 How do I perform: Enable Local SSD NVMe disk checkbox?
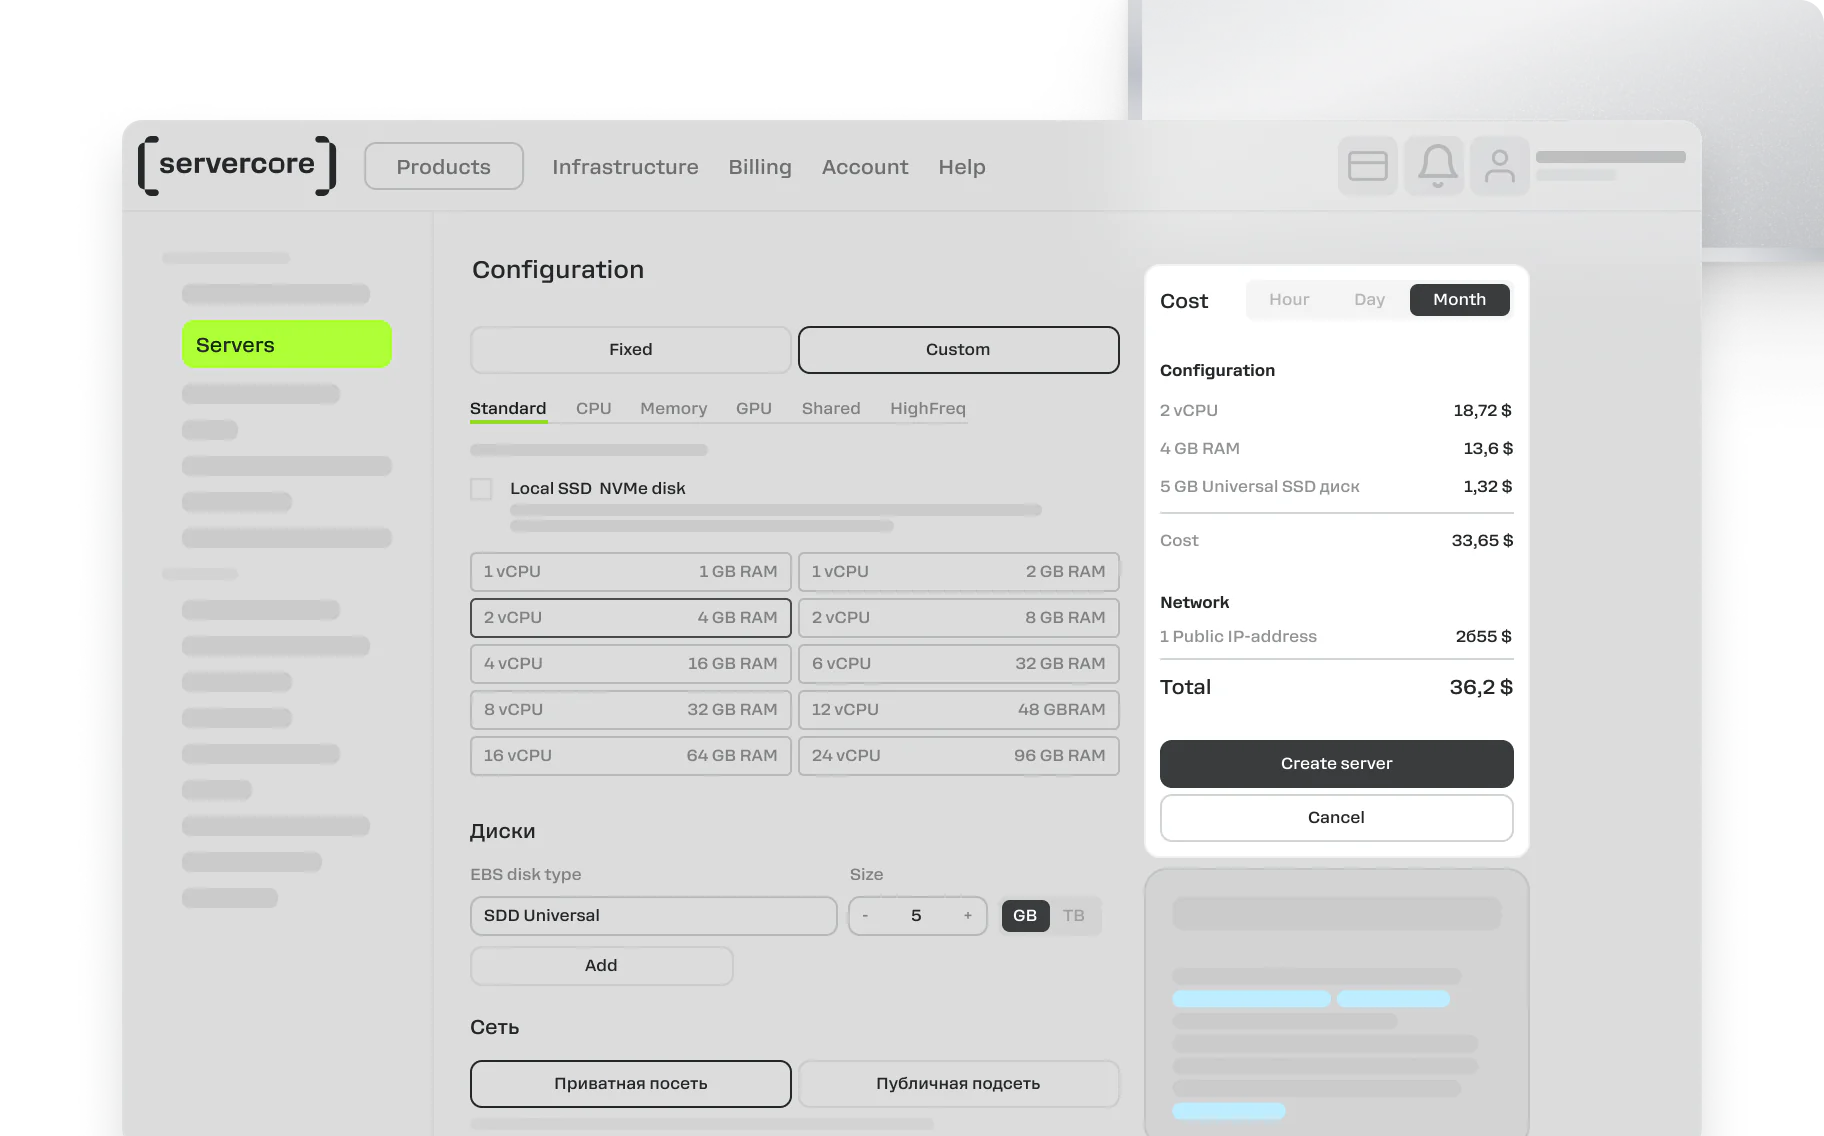click(481, 489)
